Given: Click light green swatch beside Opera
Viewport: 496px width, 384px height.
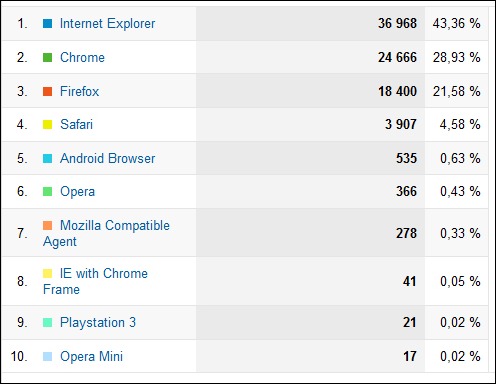Looking at the screenshot, I should pos(47,192).
